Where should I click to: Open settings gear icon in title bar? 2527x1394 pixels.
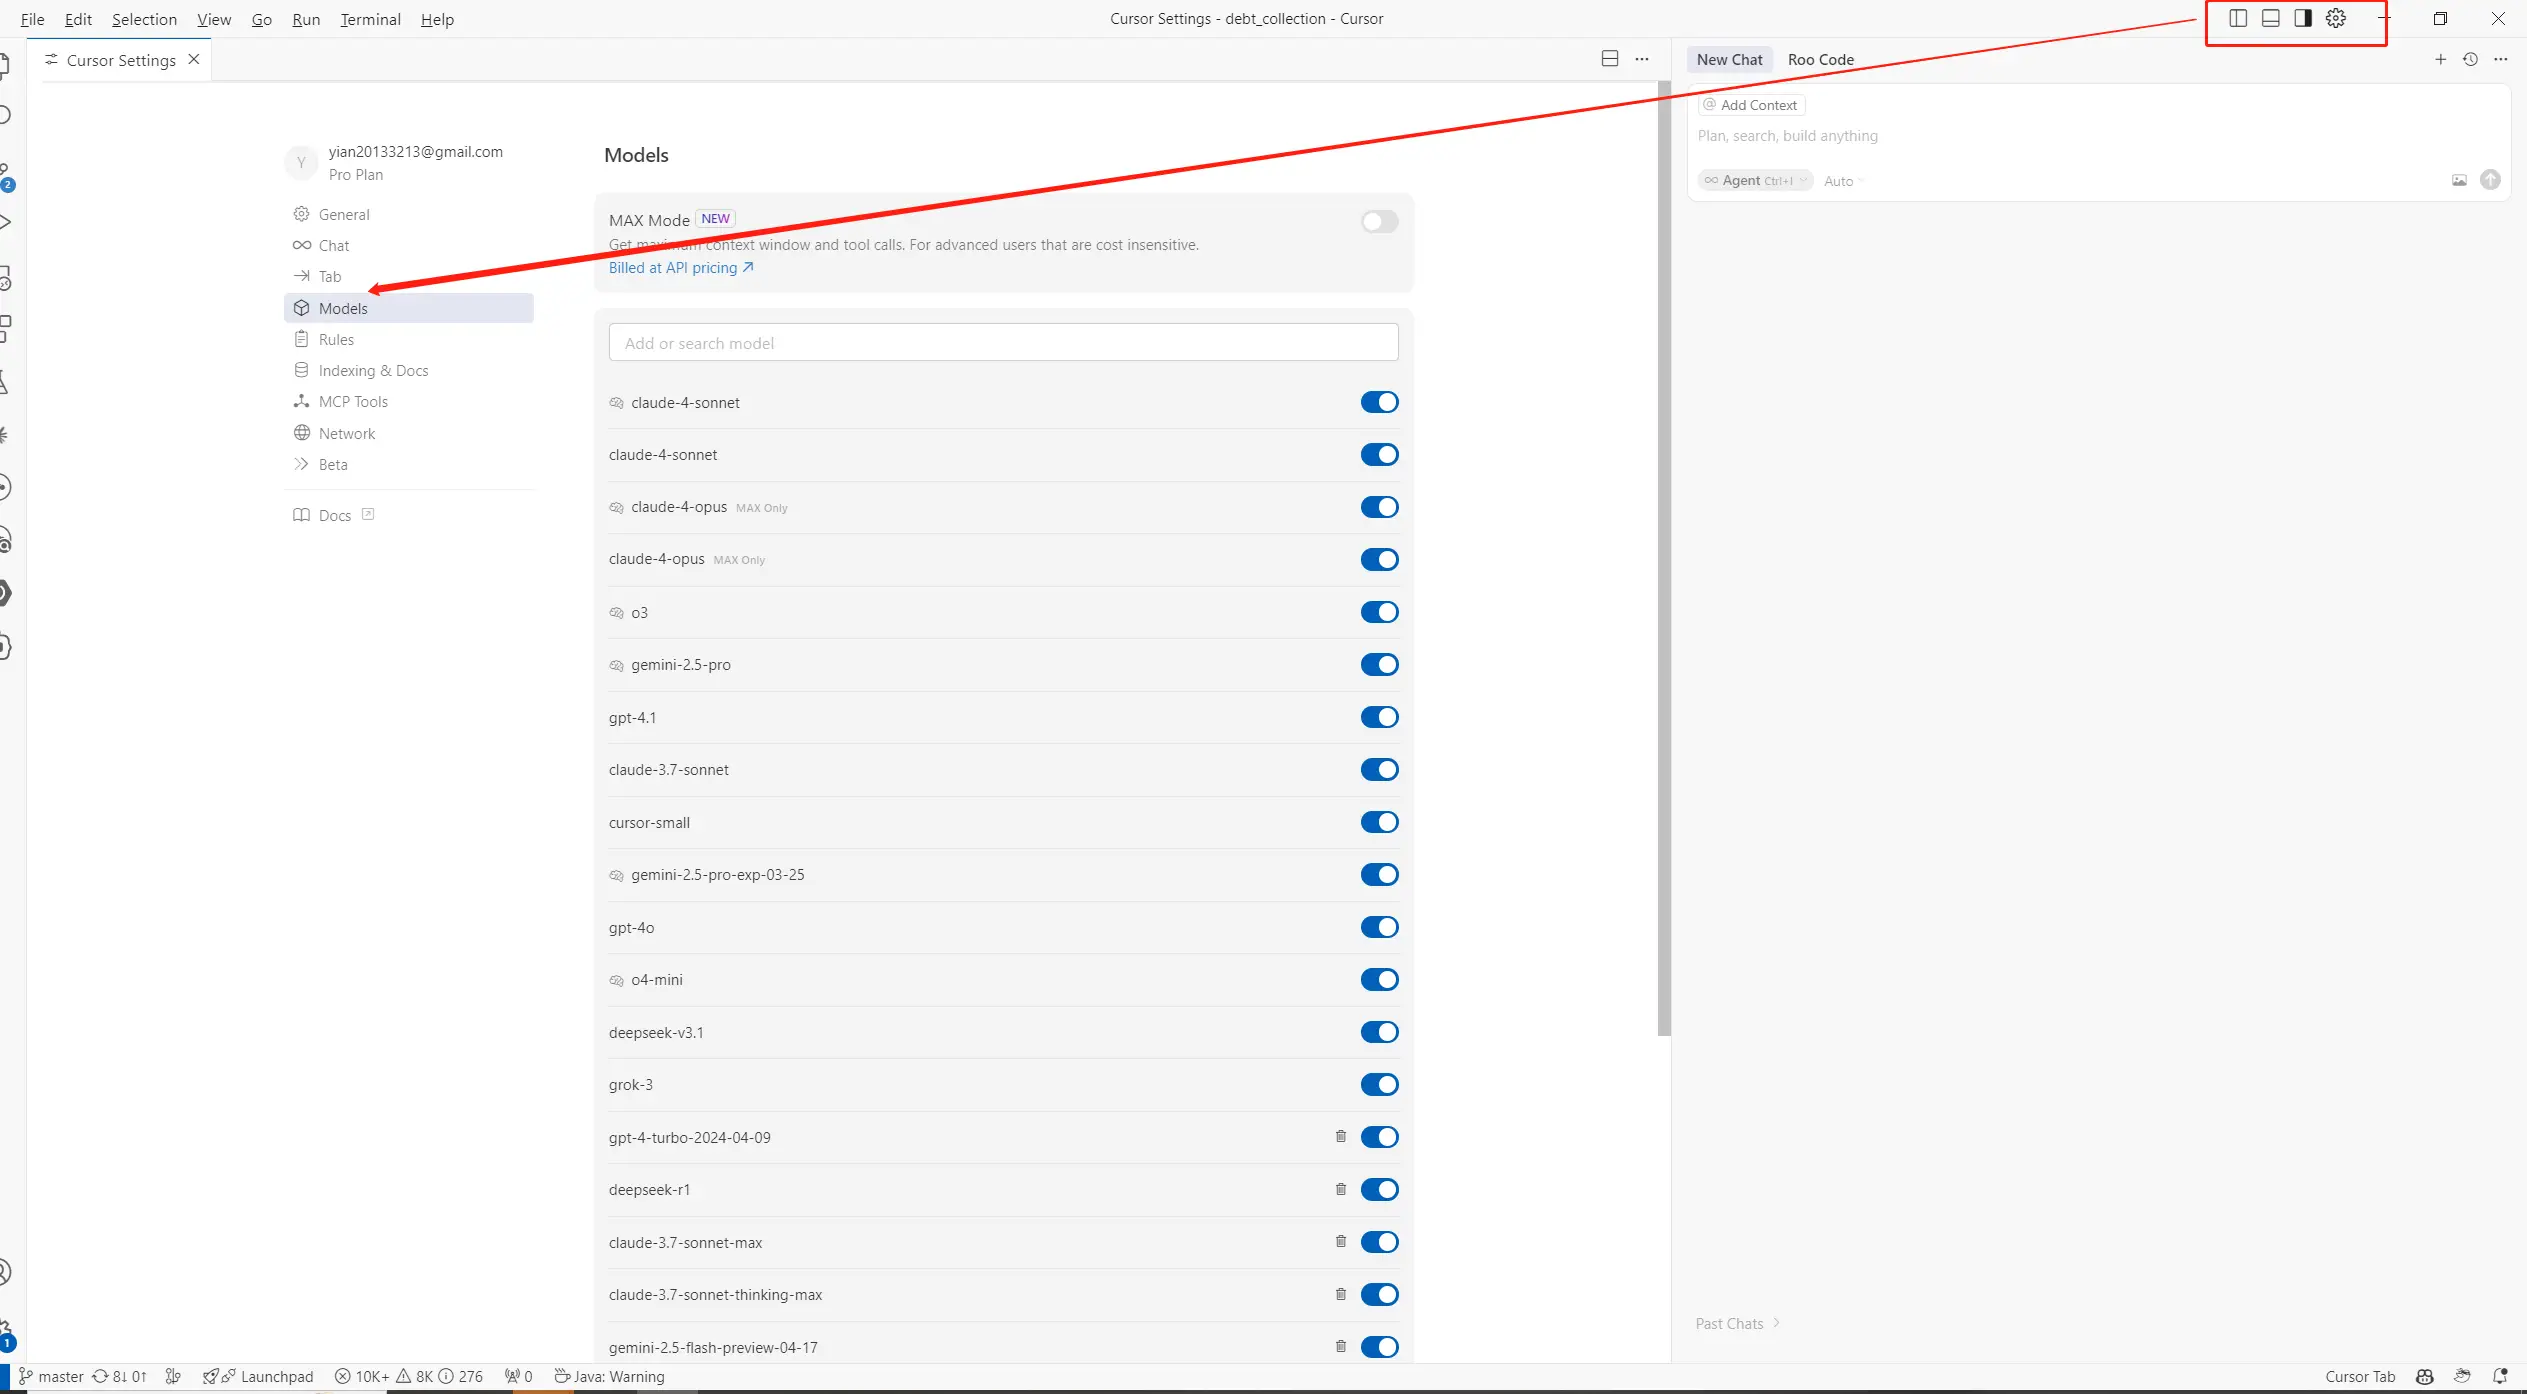tap(2336, 18)
